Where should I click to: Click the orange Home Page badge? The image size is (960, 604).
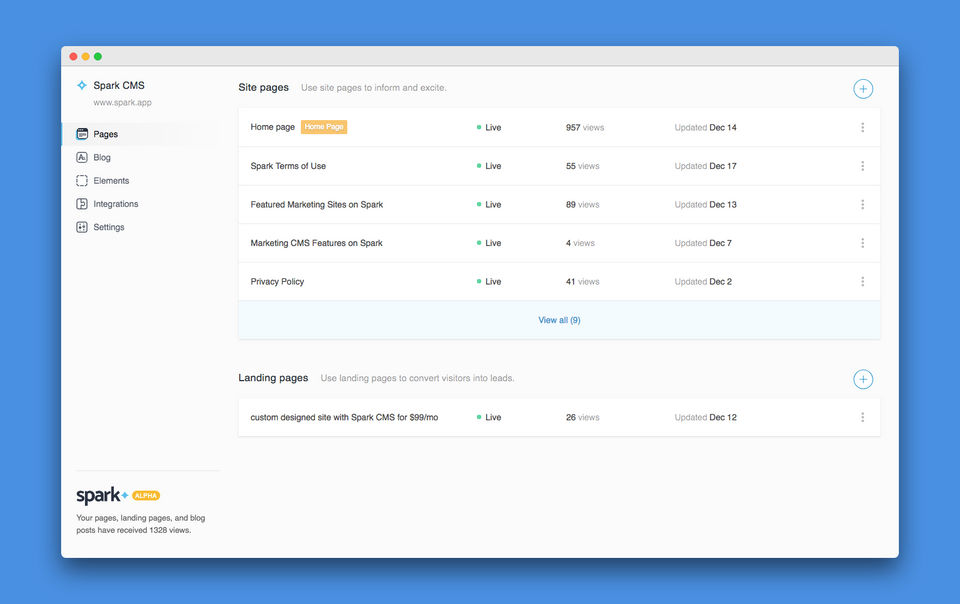coord(324,127)
